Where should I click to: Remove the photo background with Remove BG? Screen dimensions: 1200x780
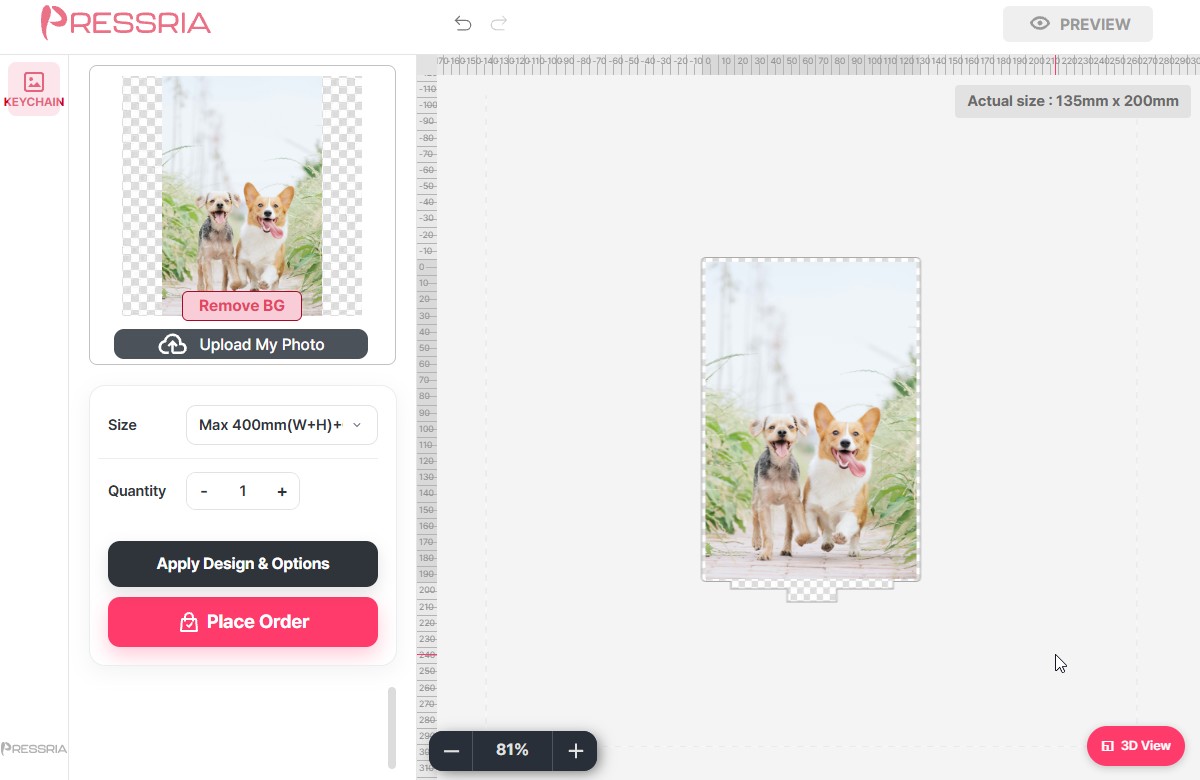click(241, 306)
